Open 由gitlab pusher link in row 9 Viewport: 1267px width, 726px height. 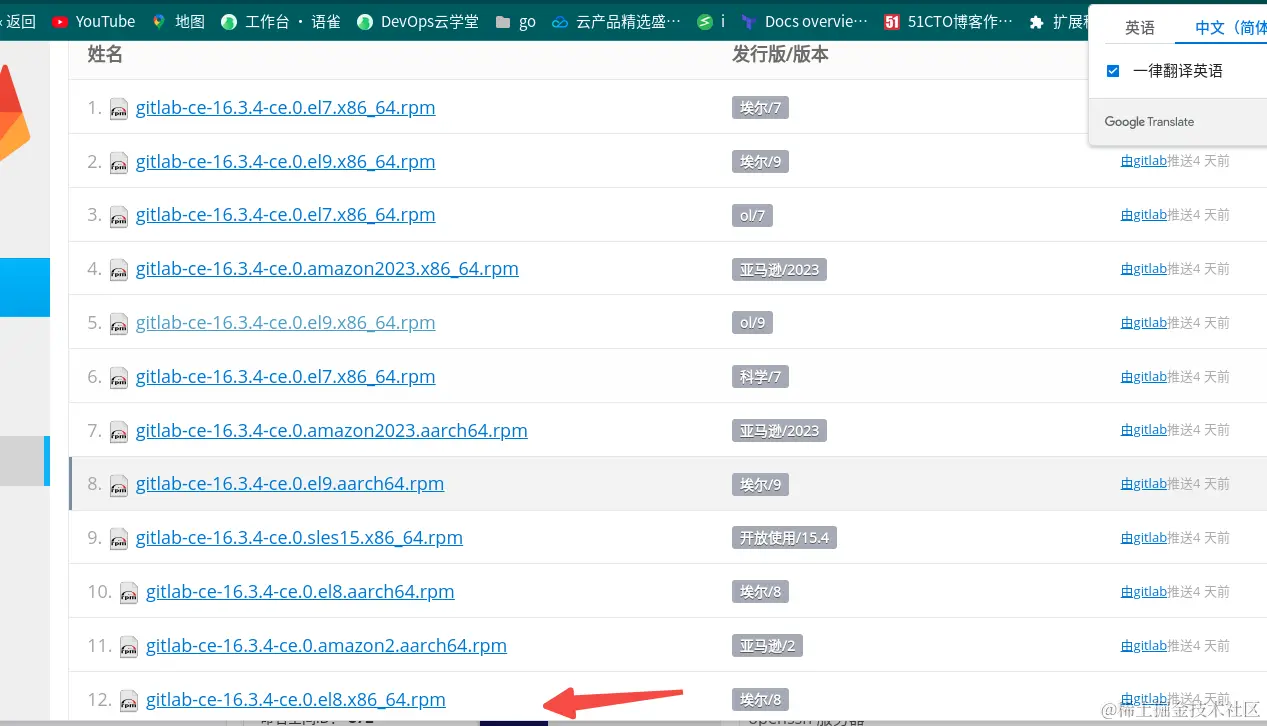(1144, 538)
